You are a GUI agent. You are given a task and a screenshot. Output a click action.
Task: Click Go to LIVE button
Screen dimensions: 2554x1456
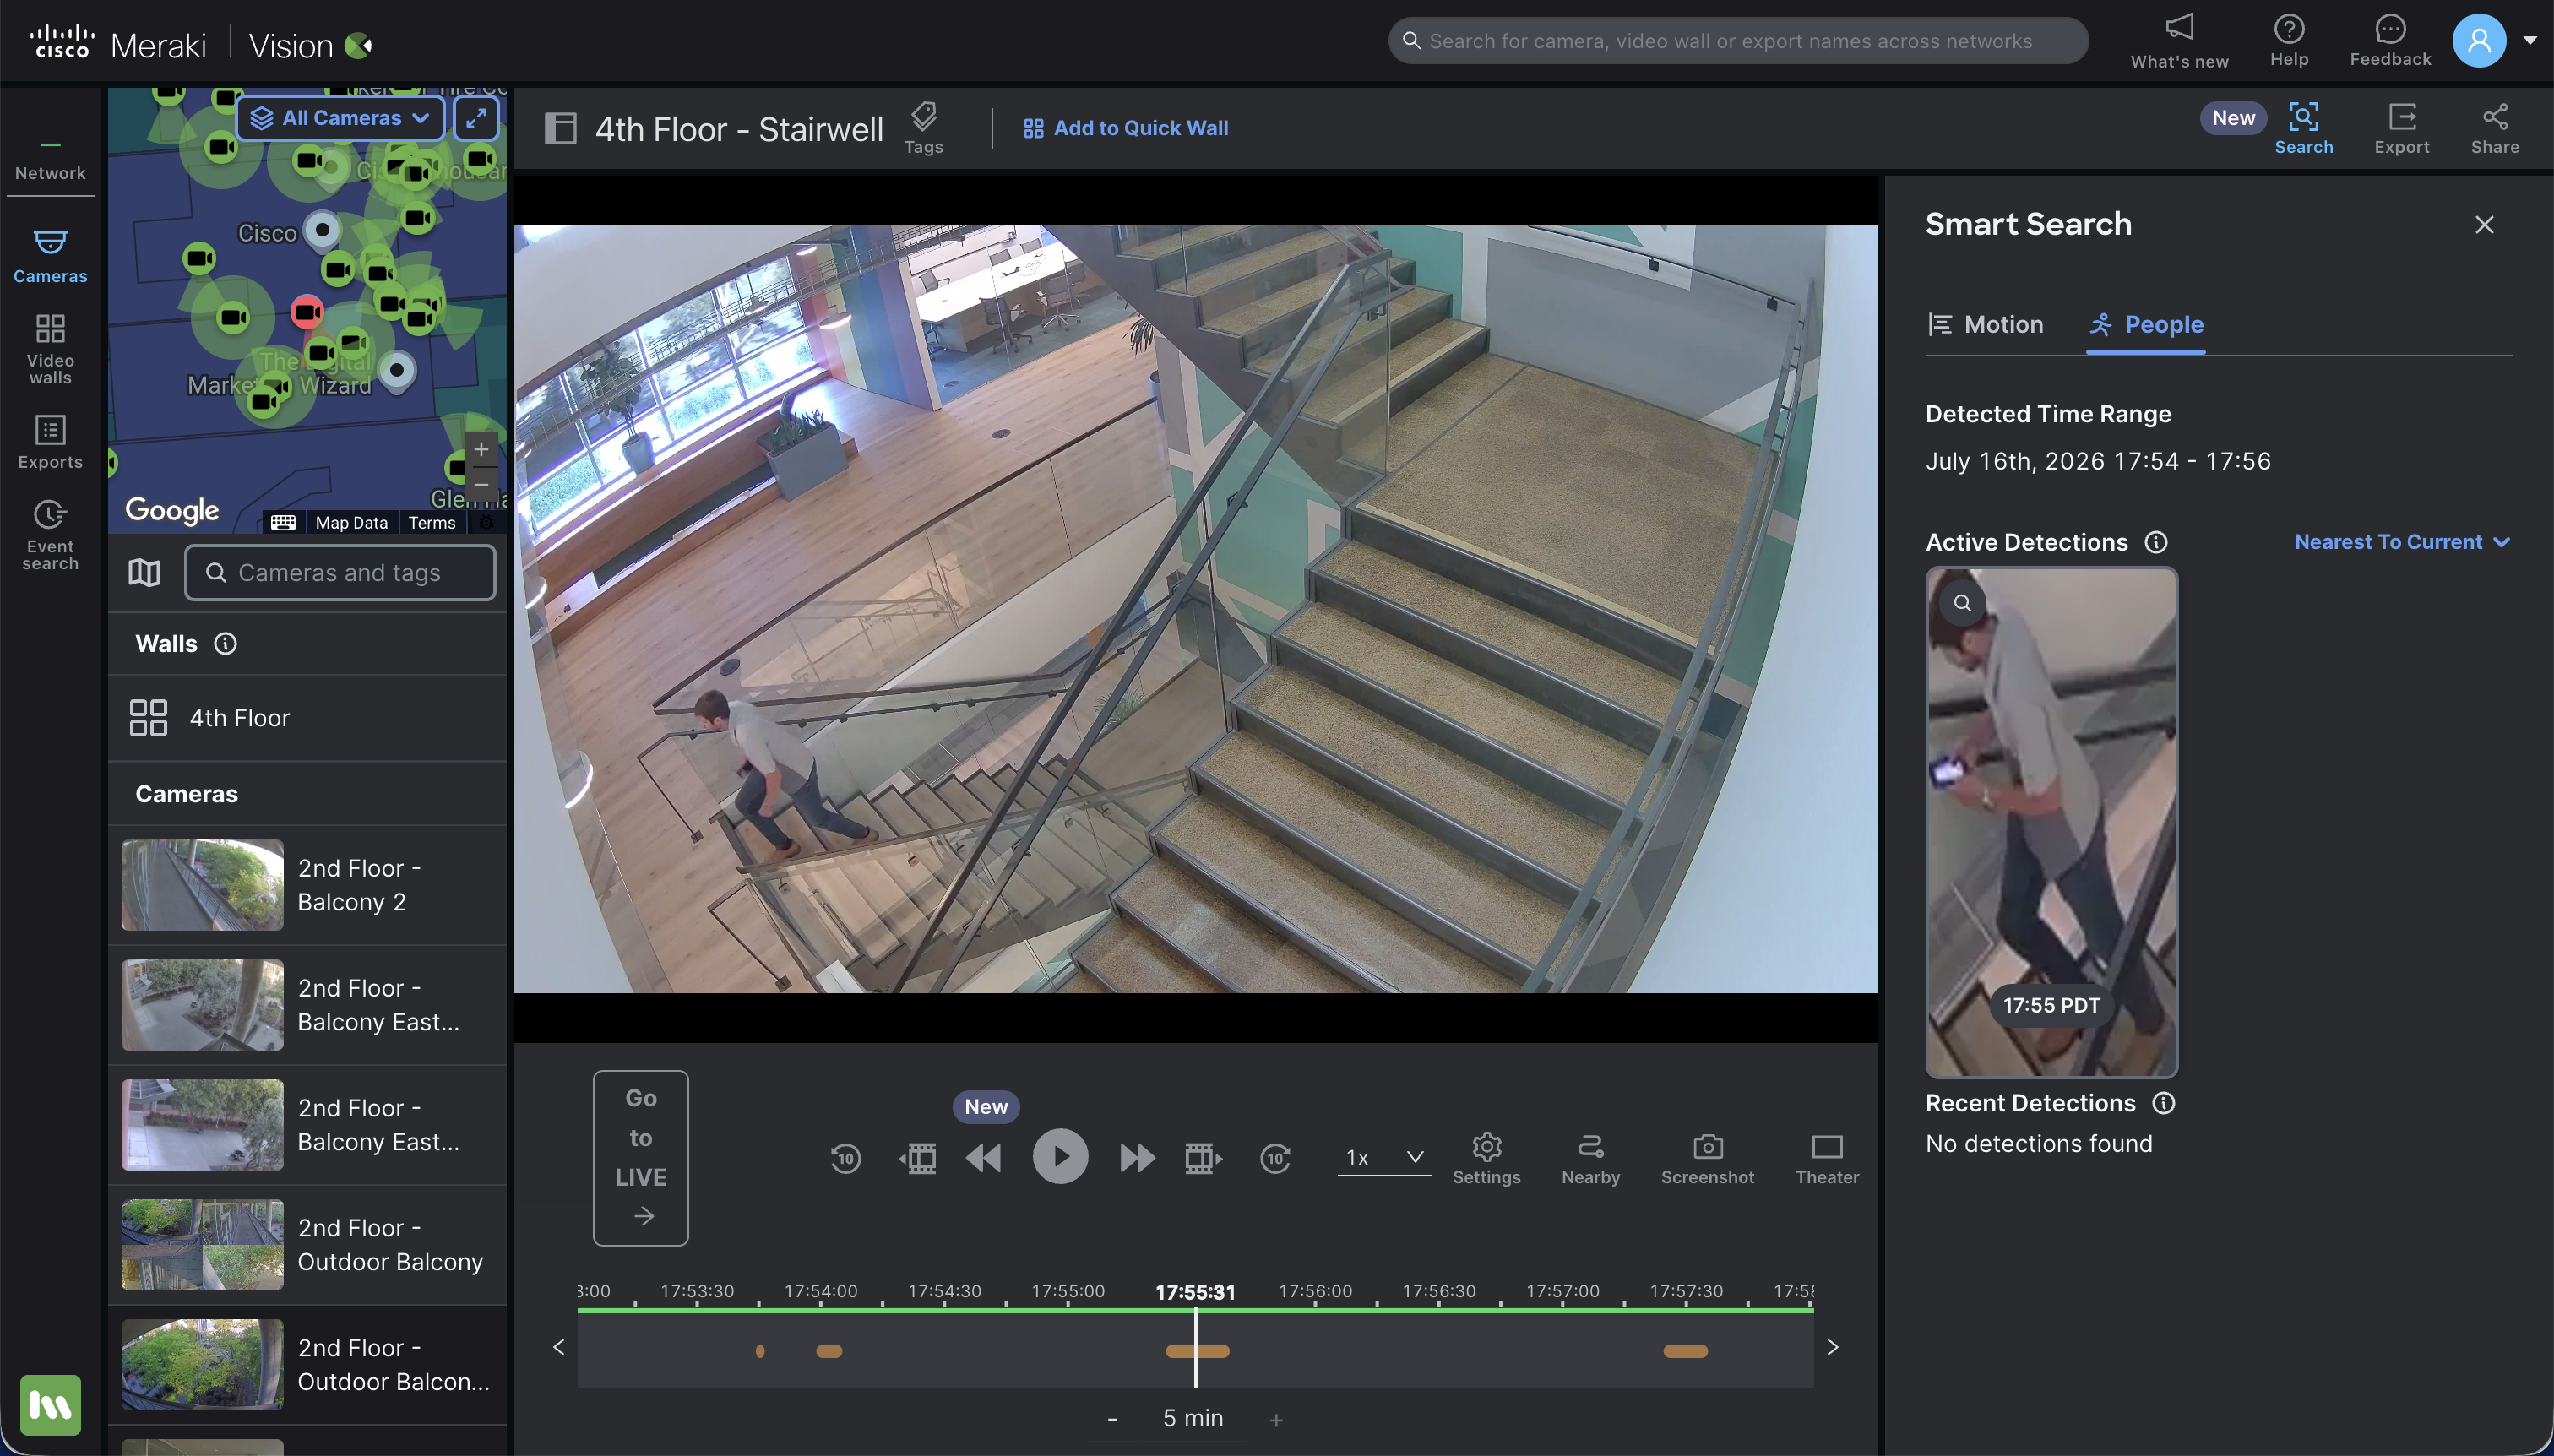click(641, 1158)
